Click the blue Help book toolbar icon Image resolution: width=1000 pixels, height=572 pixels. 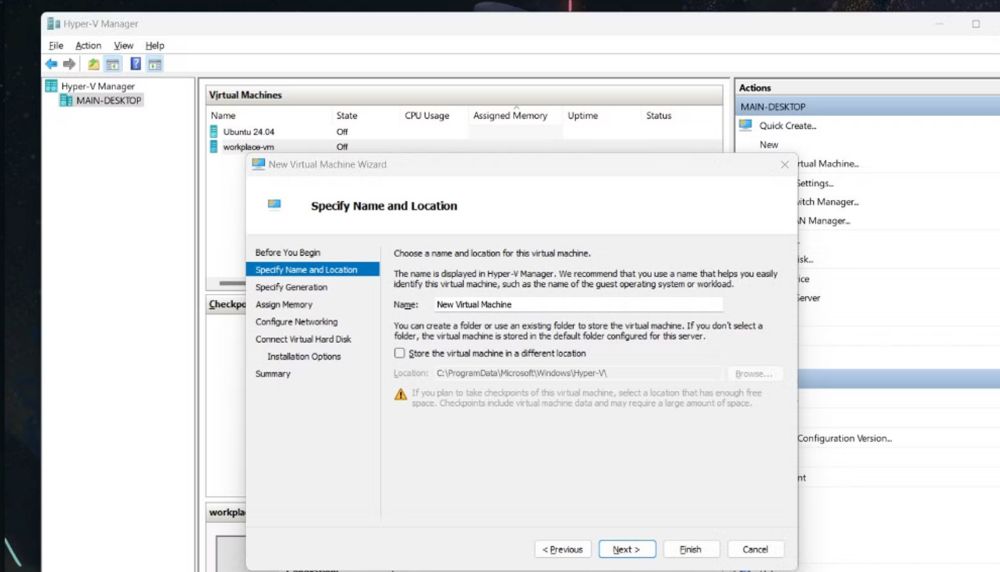(x=135, y=64)
